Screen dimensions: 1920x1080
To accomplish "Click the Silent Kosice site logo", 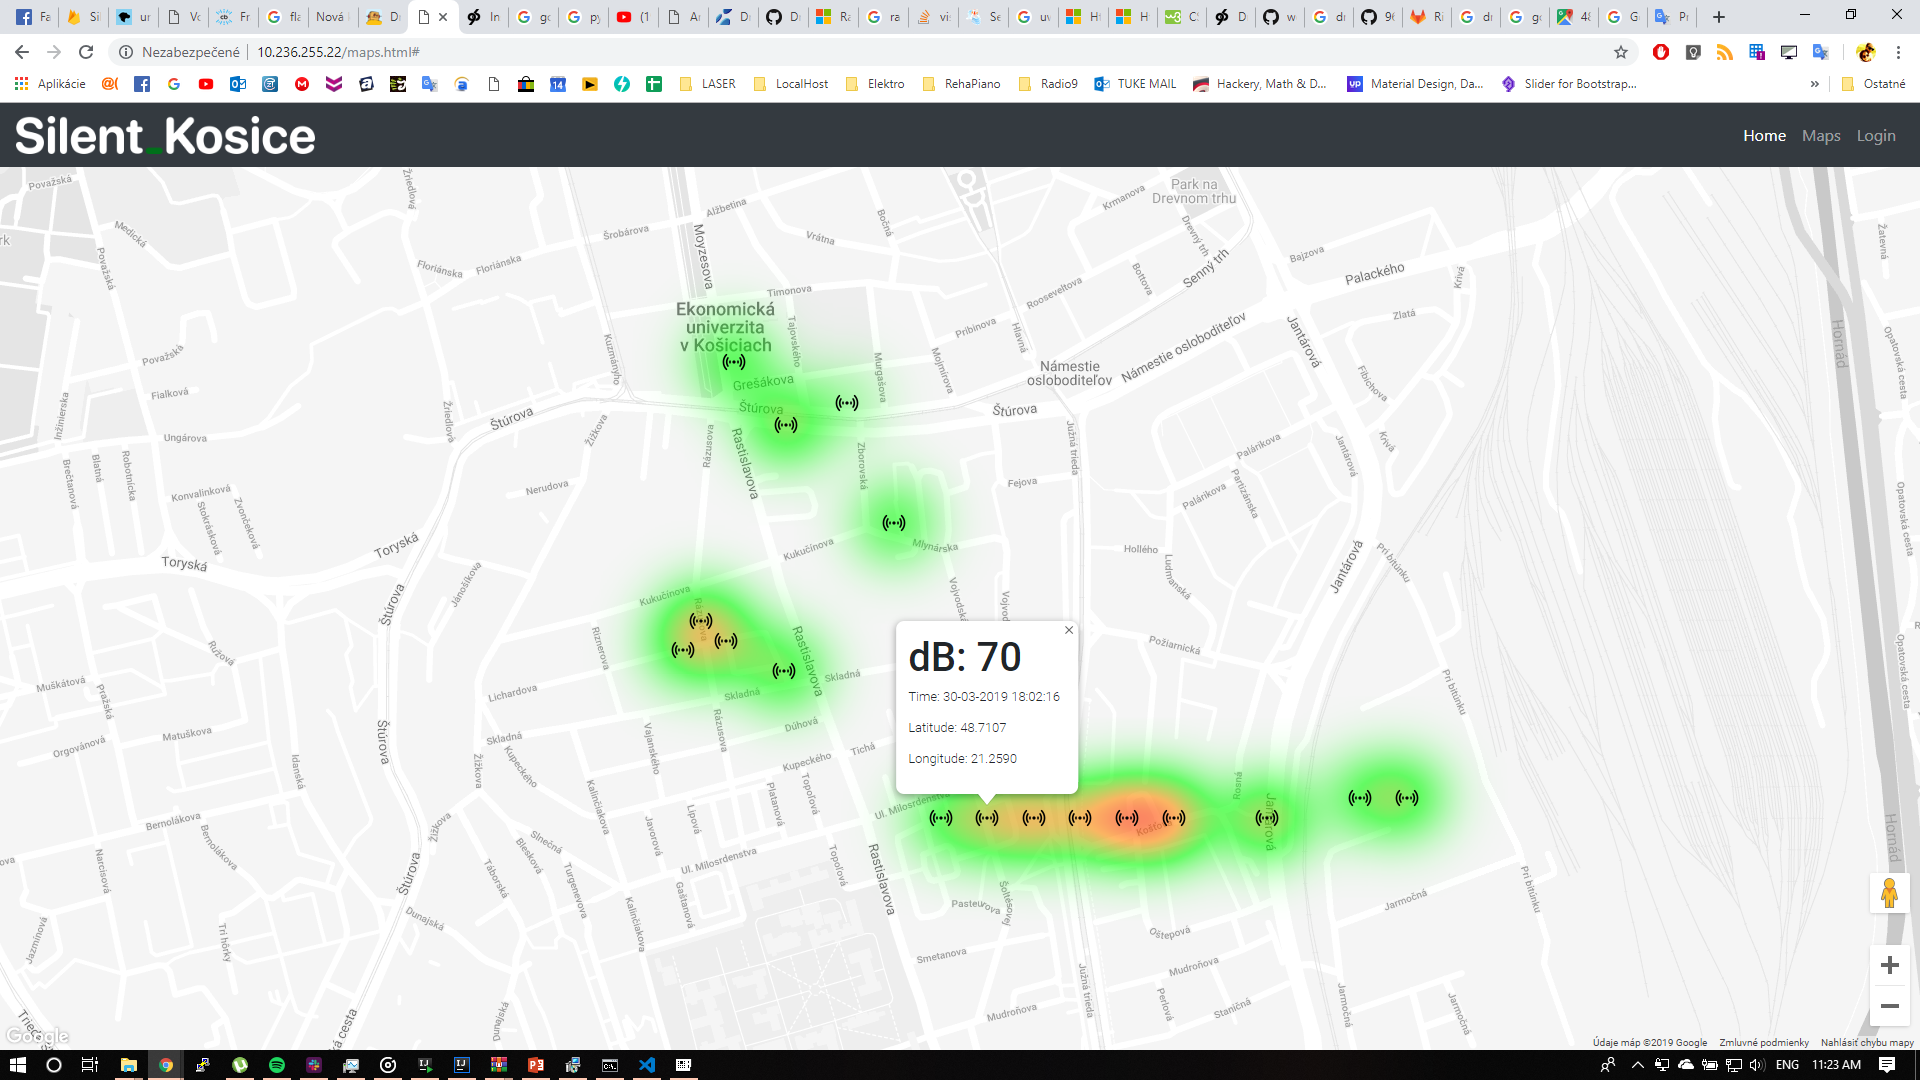I will coord(165,136).
